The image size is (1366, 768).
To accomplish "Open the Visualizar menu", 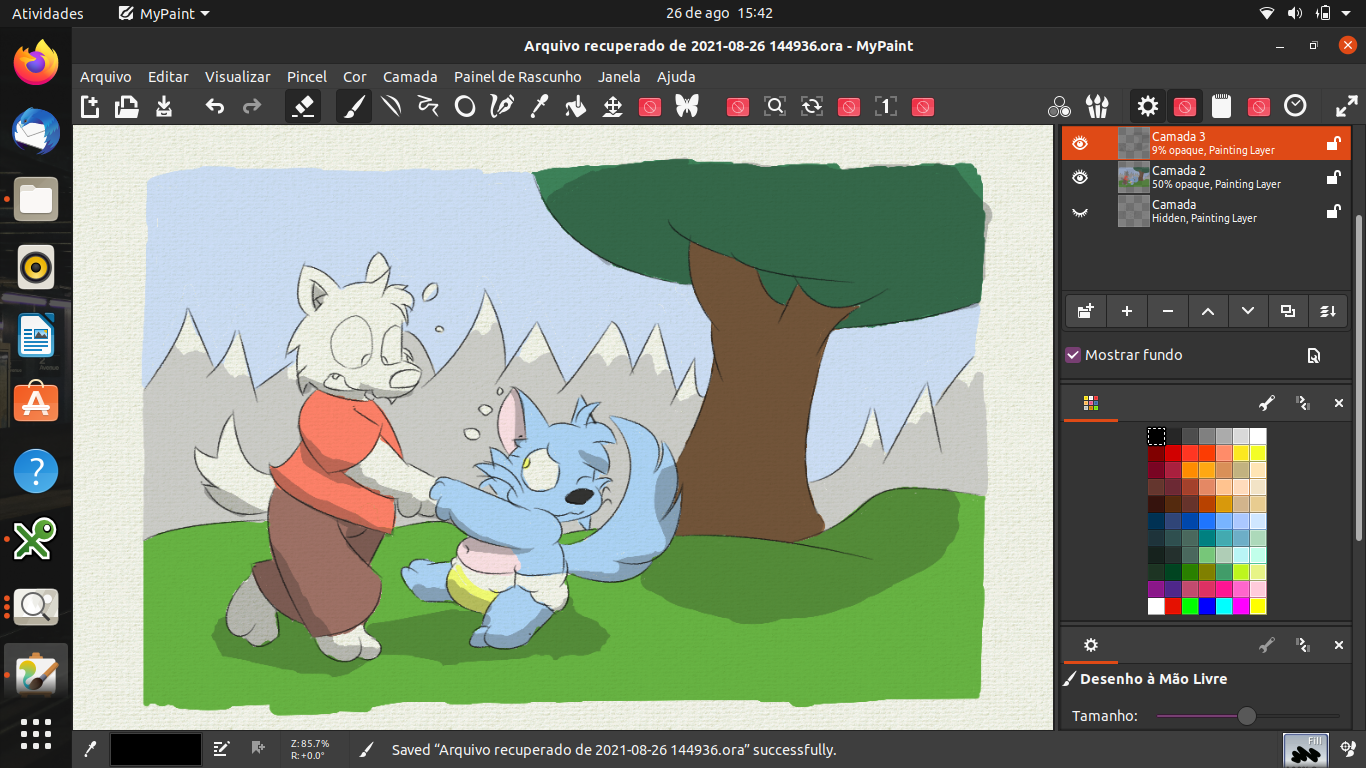I will [238, 77].
